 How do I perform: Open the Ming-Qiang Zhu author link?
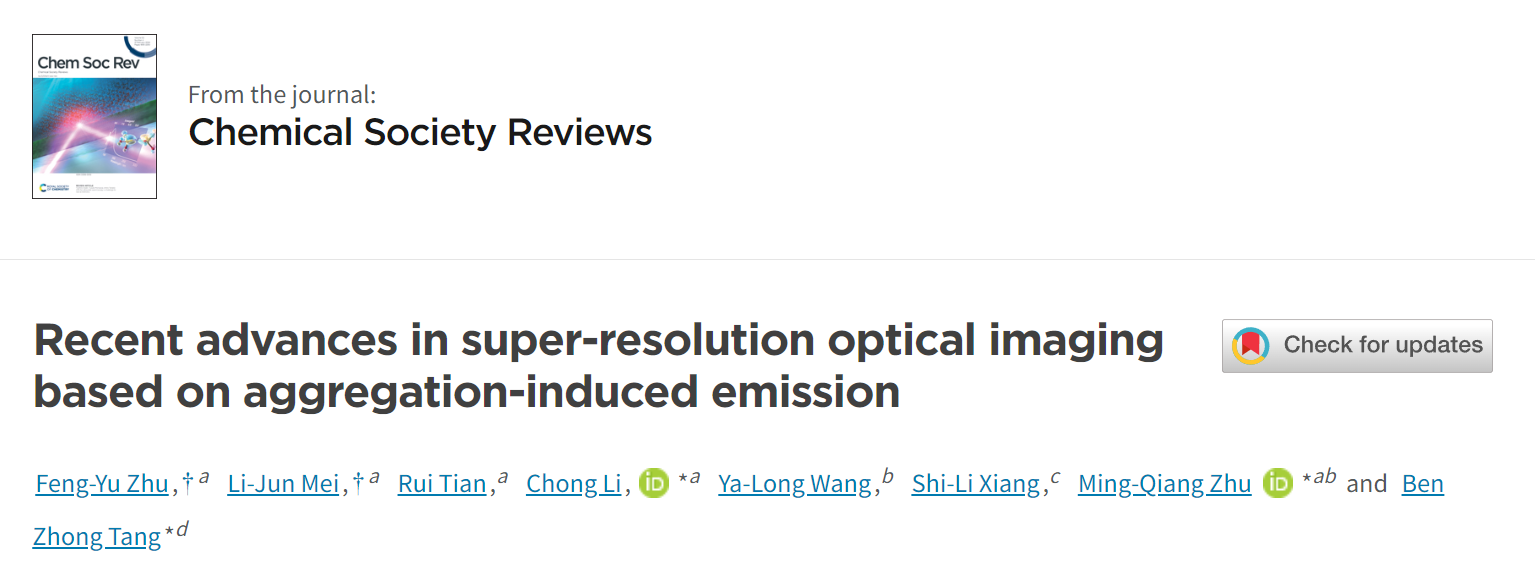(x=1165, y=484)
